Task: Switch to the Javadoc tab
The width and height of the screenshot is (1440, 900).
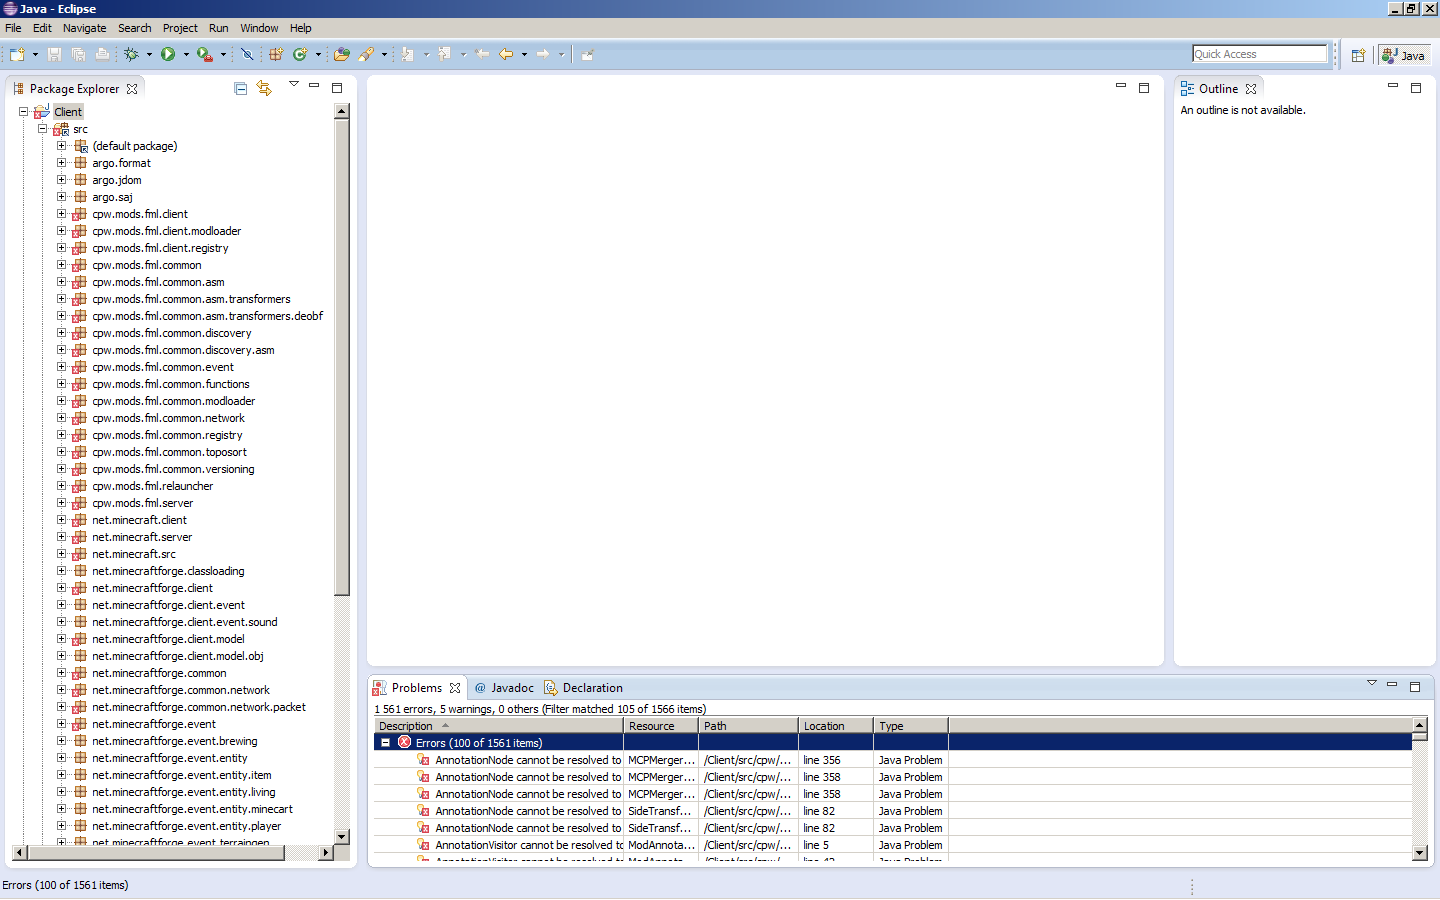Action: (x=504, y=688)
